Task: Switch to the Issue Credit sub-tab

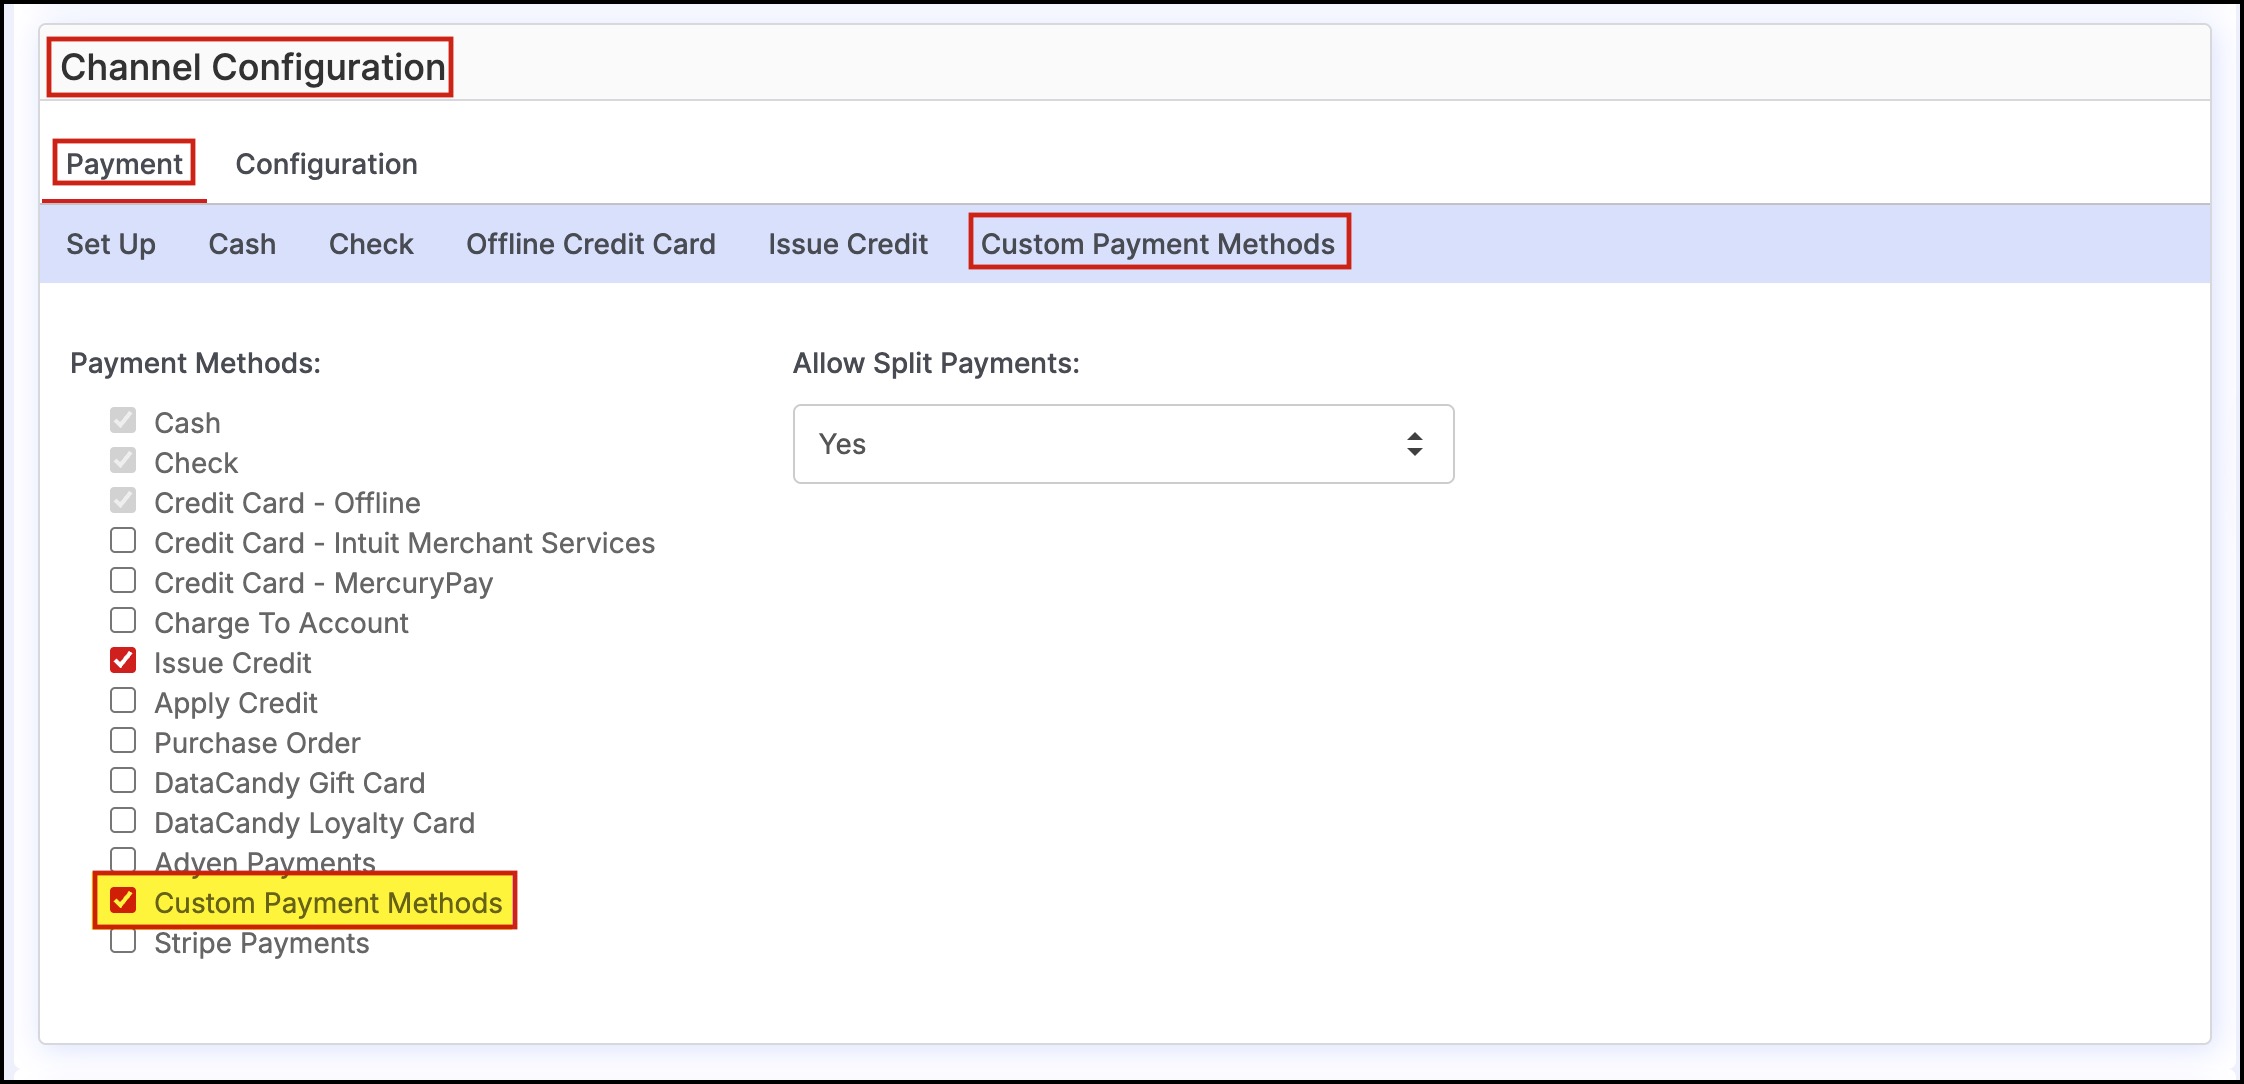Action: (x=848, y=244)
